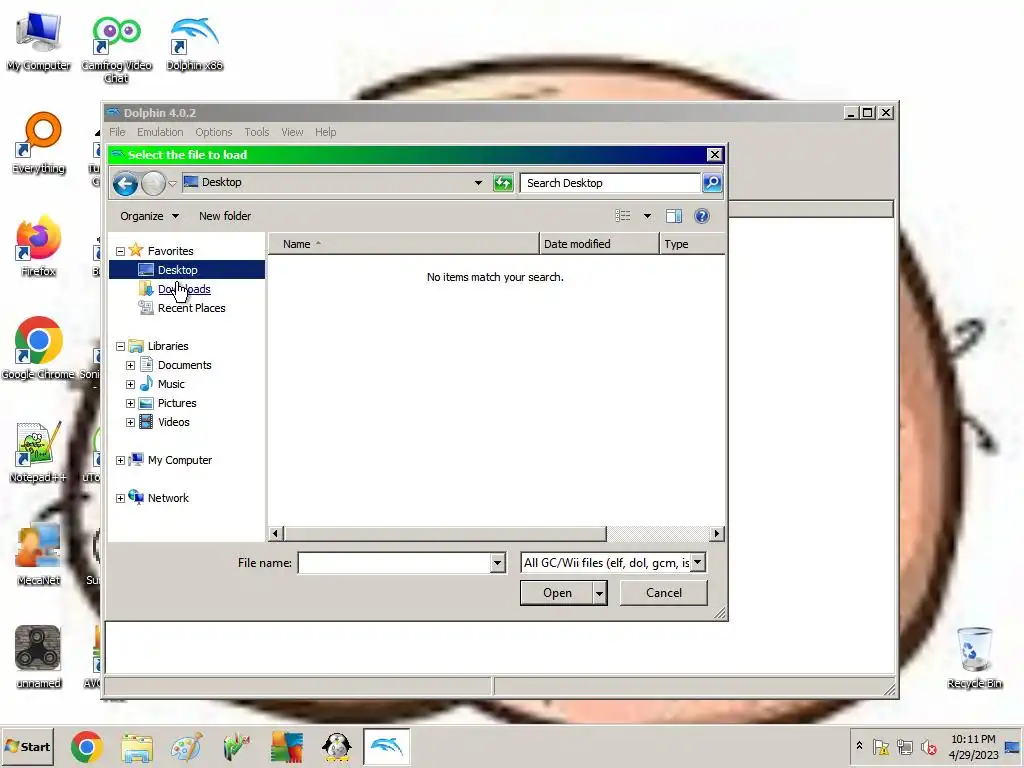The height and width of the screenshot is (768, 1024).
Task: Sort by the Name column header
Action: coord(404,244)
